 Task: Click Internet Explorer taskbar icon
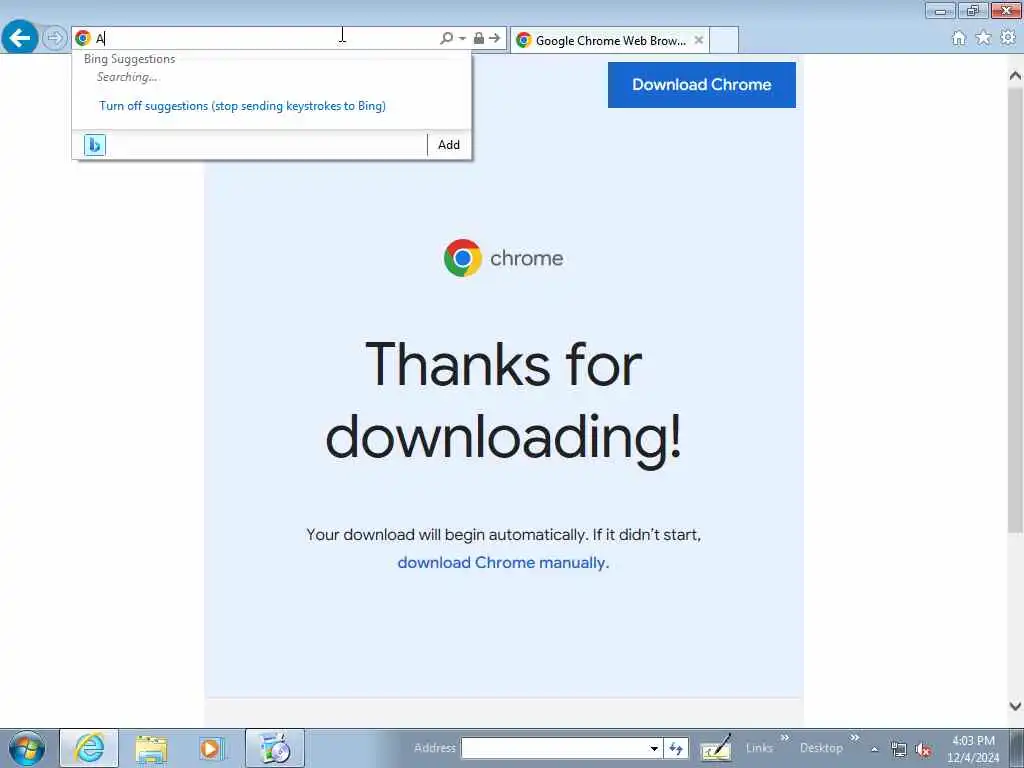coord(89,748)
